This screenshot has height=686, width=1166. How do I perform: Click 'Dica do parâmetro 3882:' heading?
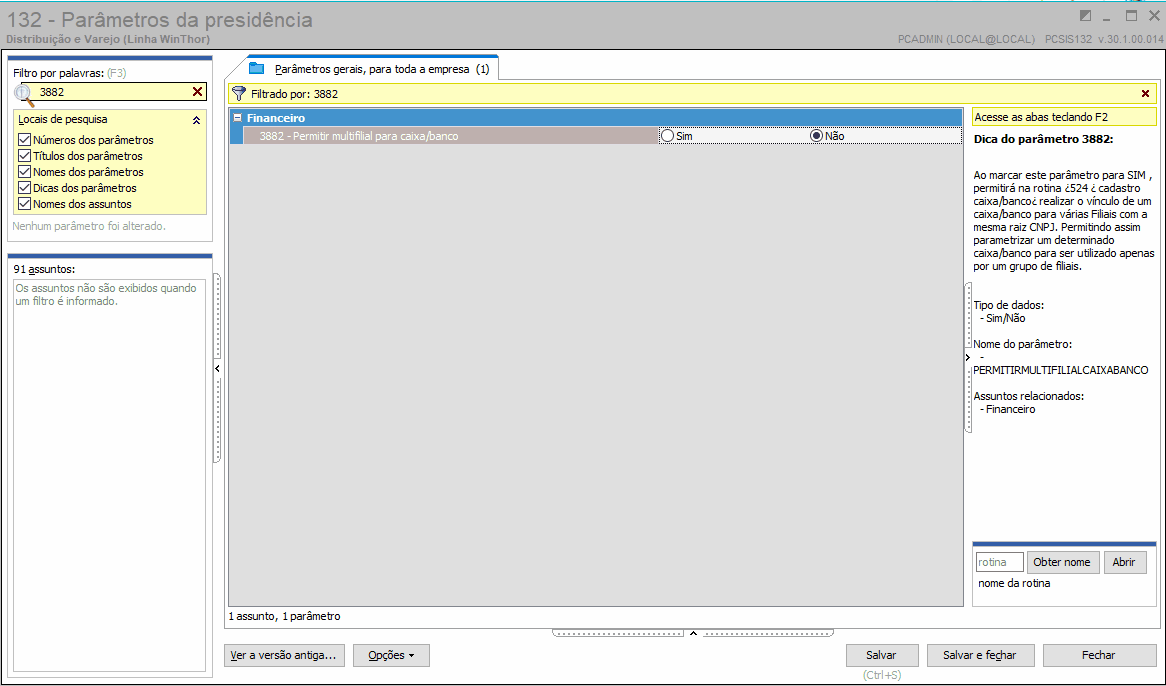[x=1043, y=139]
